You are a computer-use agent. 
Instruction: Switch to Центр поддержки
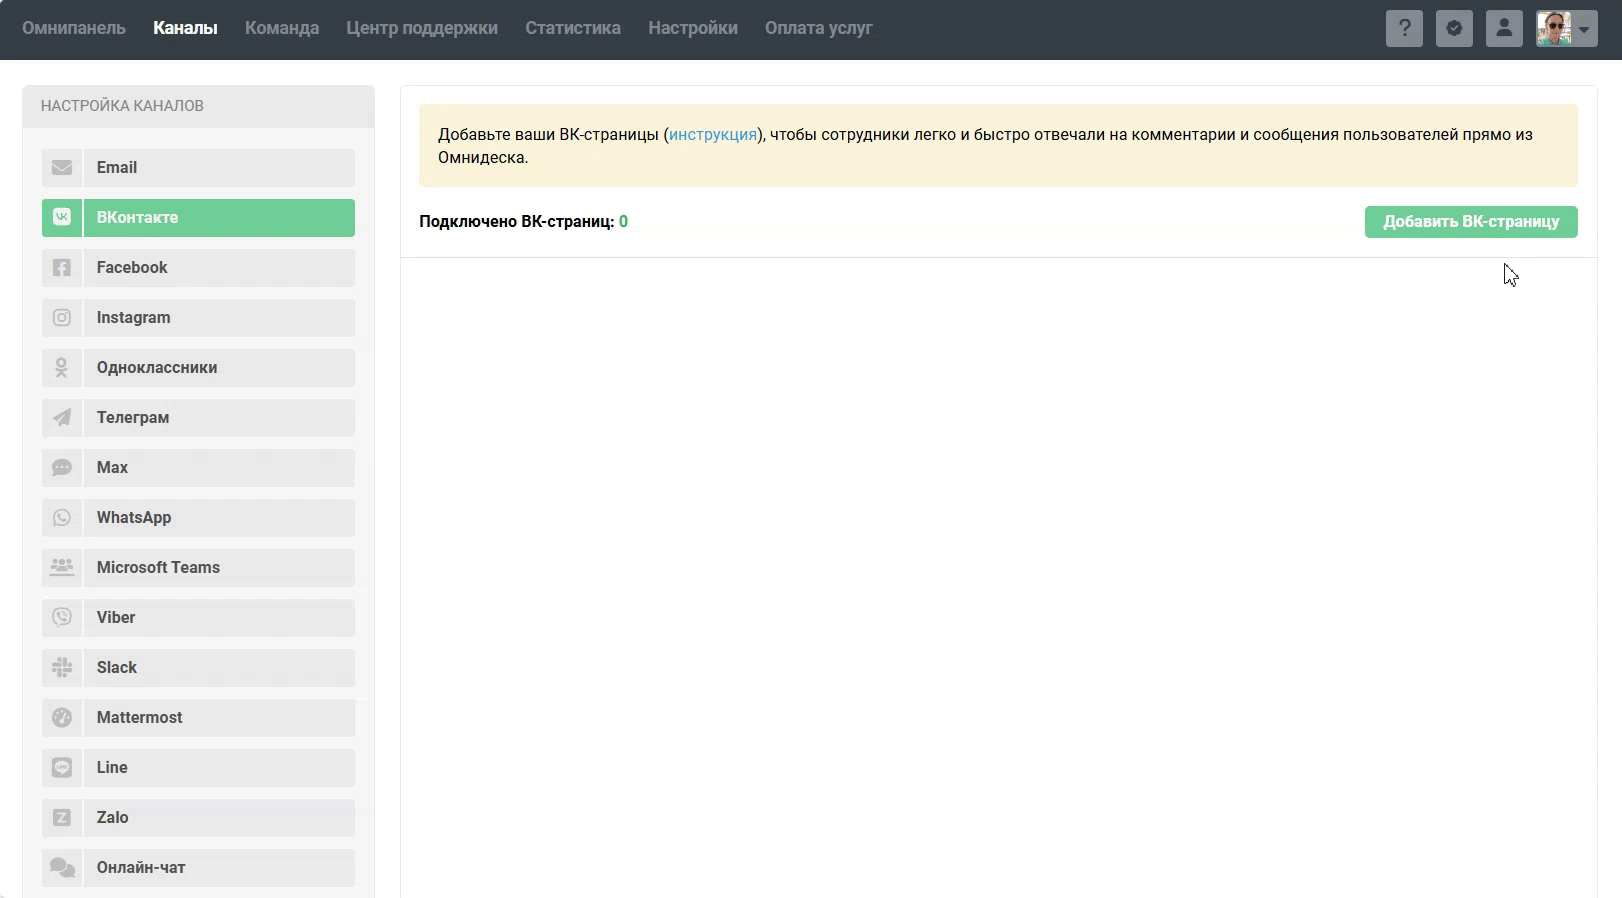[422, 28]
